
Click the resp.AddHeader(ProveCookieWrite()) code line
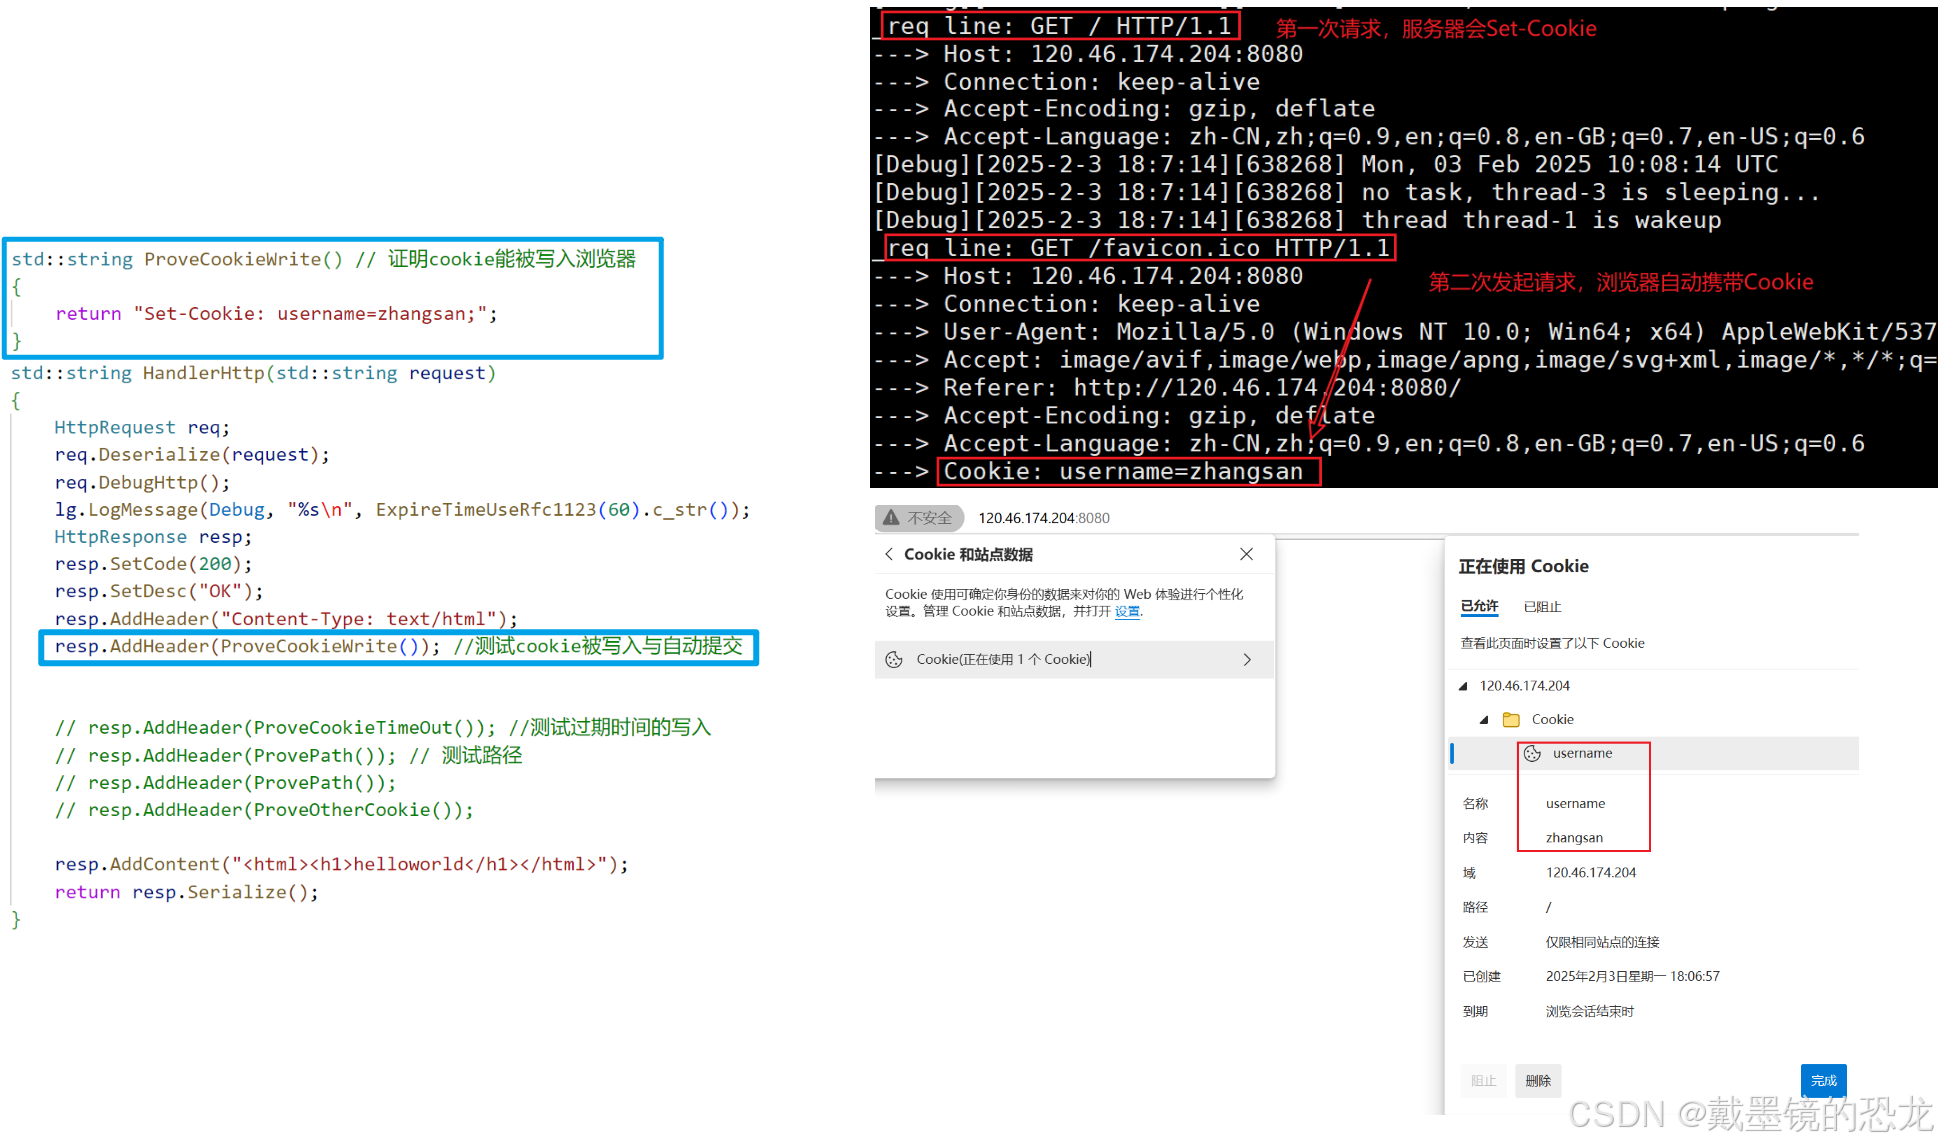[398, 647]
